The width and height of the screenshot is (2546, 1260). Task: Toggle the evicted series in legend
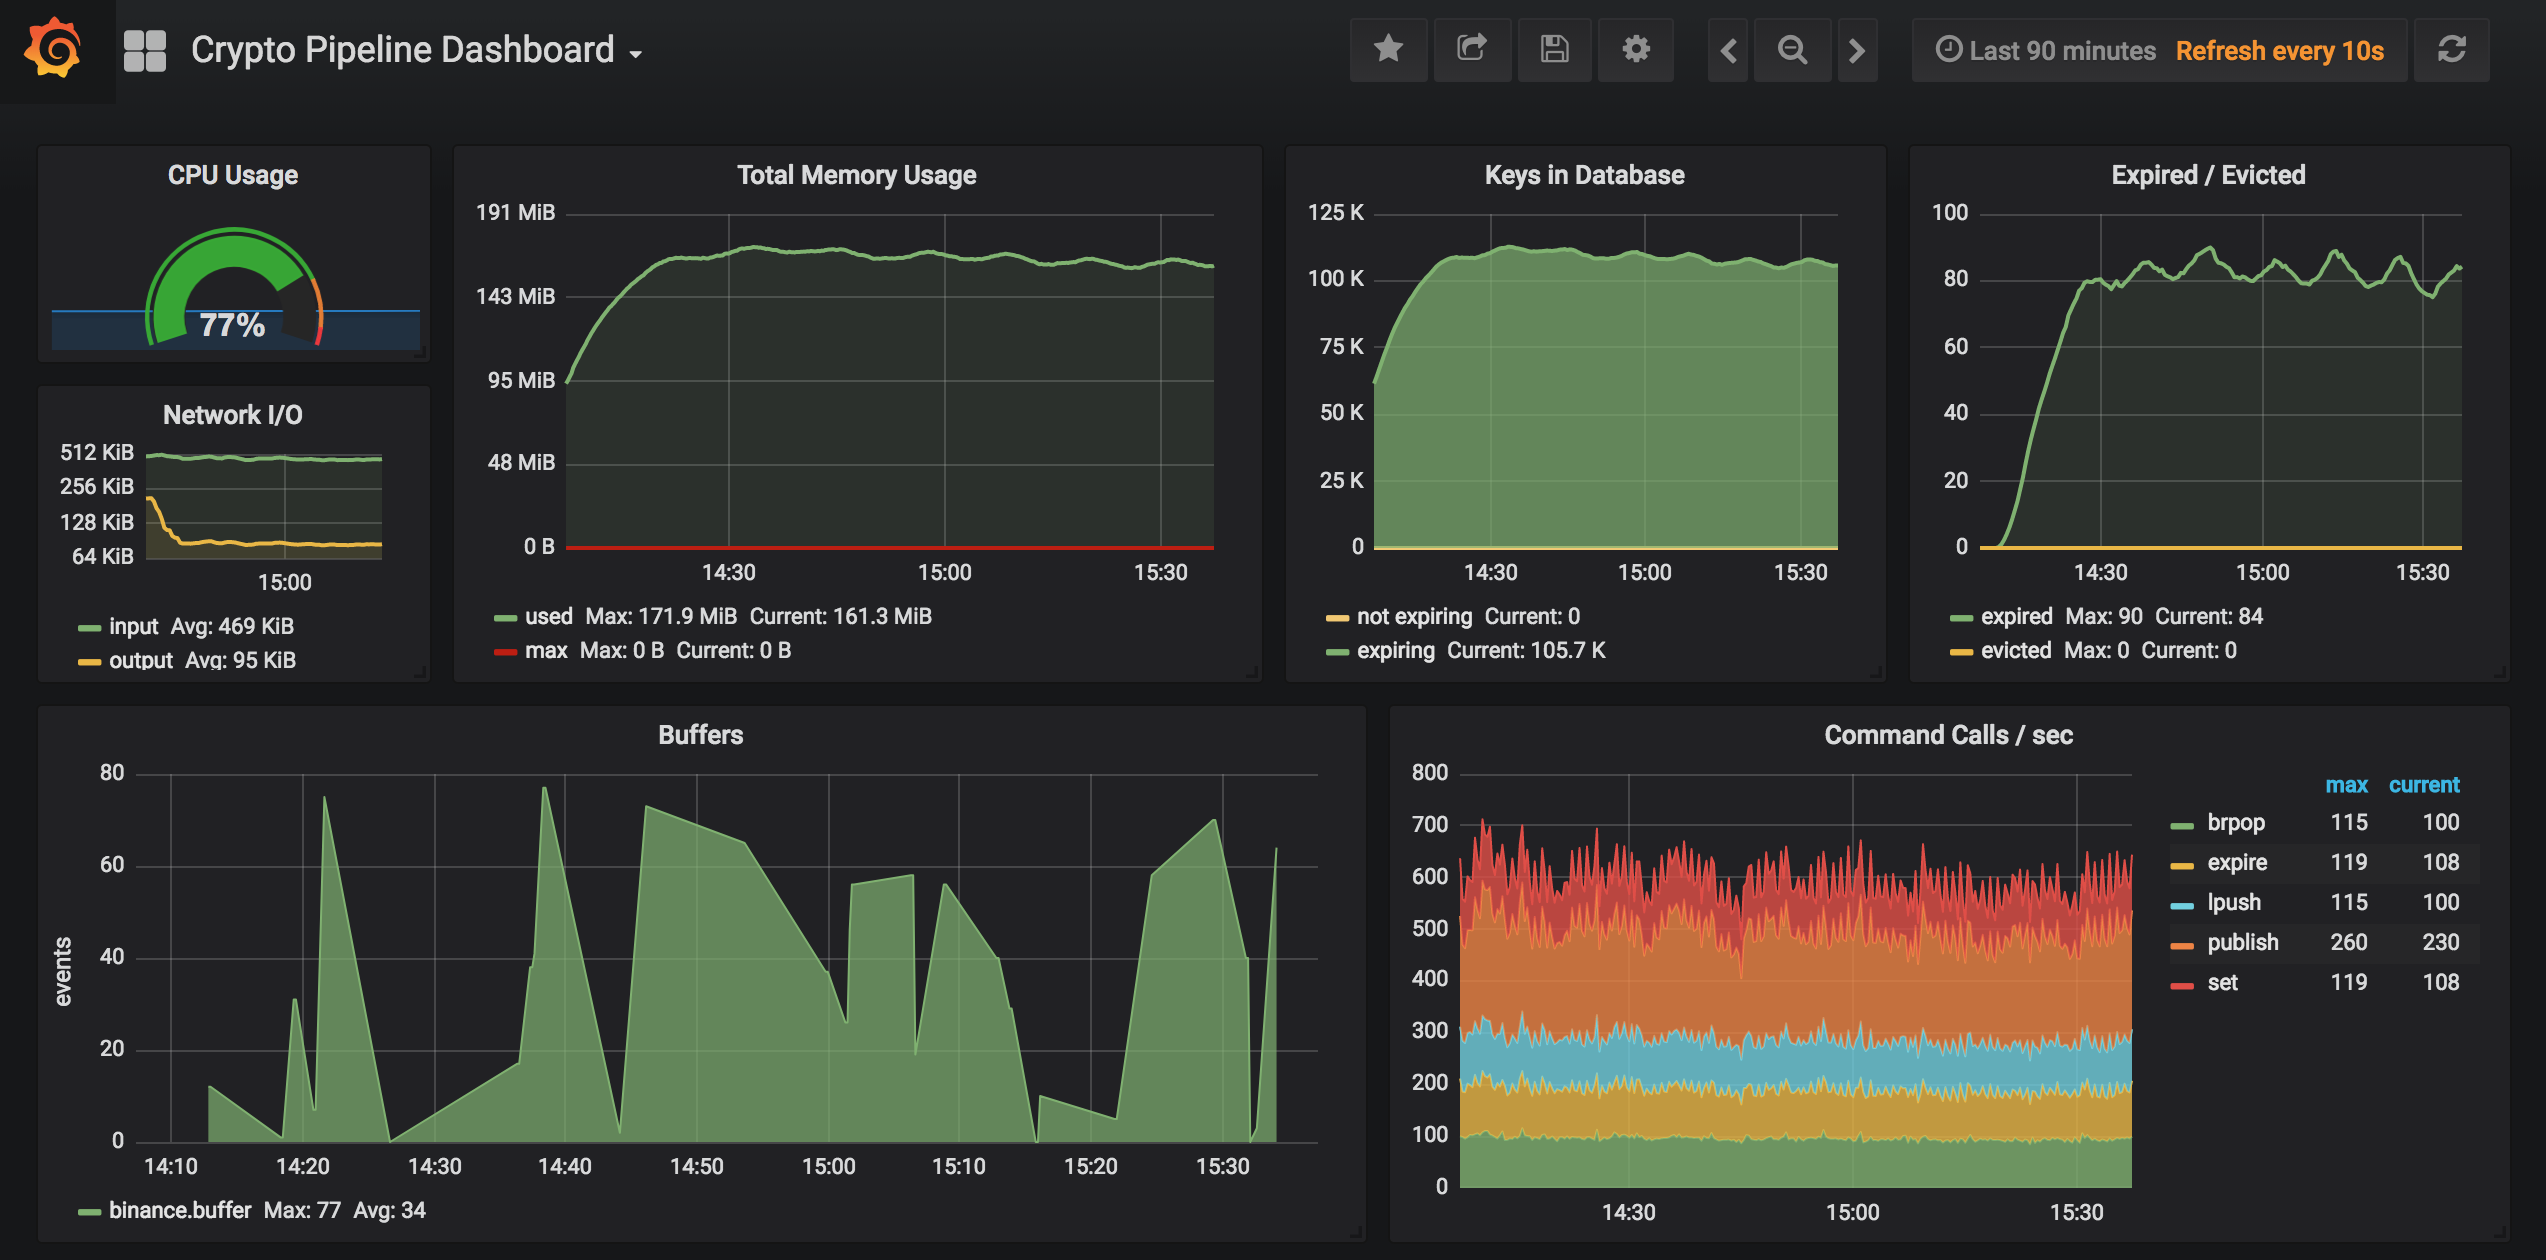click(2015, 651)
